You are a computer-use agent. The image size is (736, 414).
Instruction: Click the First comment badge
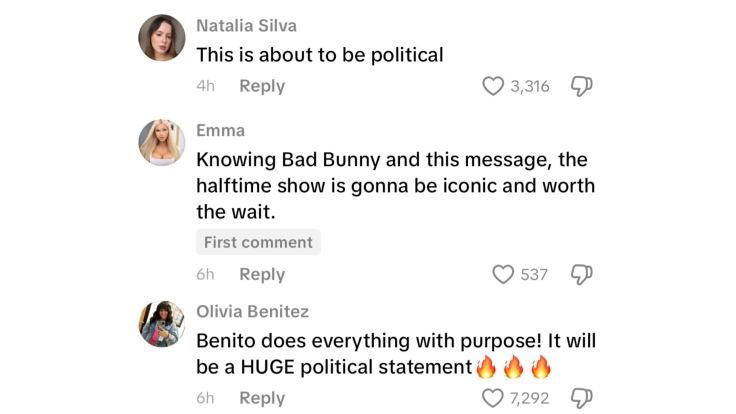(258, 242)
